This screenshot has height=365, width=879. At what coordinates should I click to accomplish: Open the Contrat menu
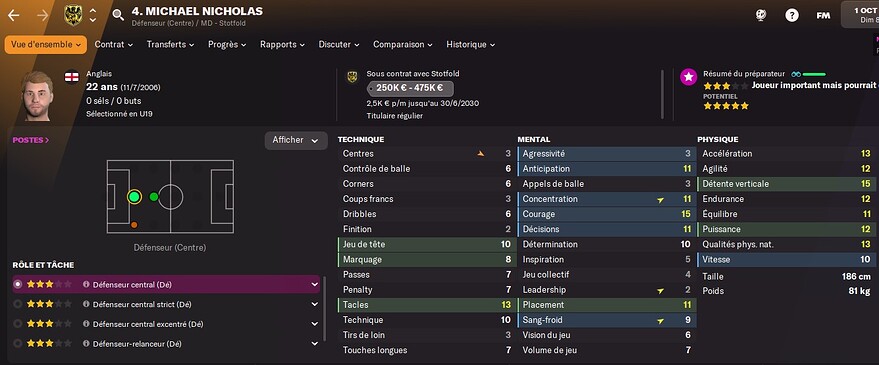coord(114,44)
